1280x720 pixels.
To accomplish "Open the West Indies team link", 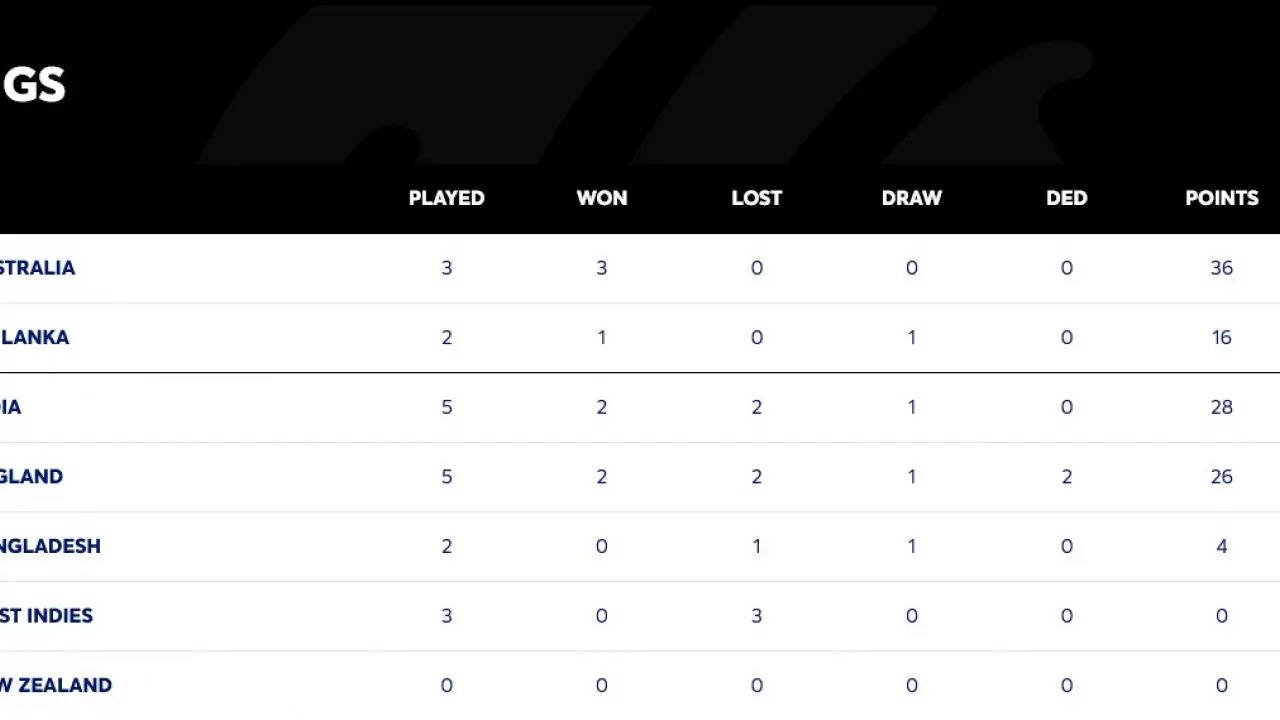I will 46,615.
